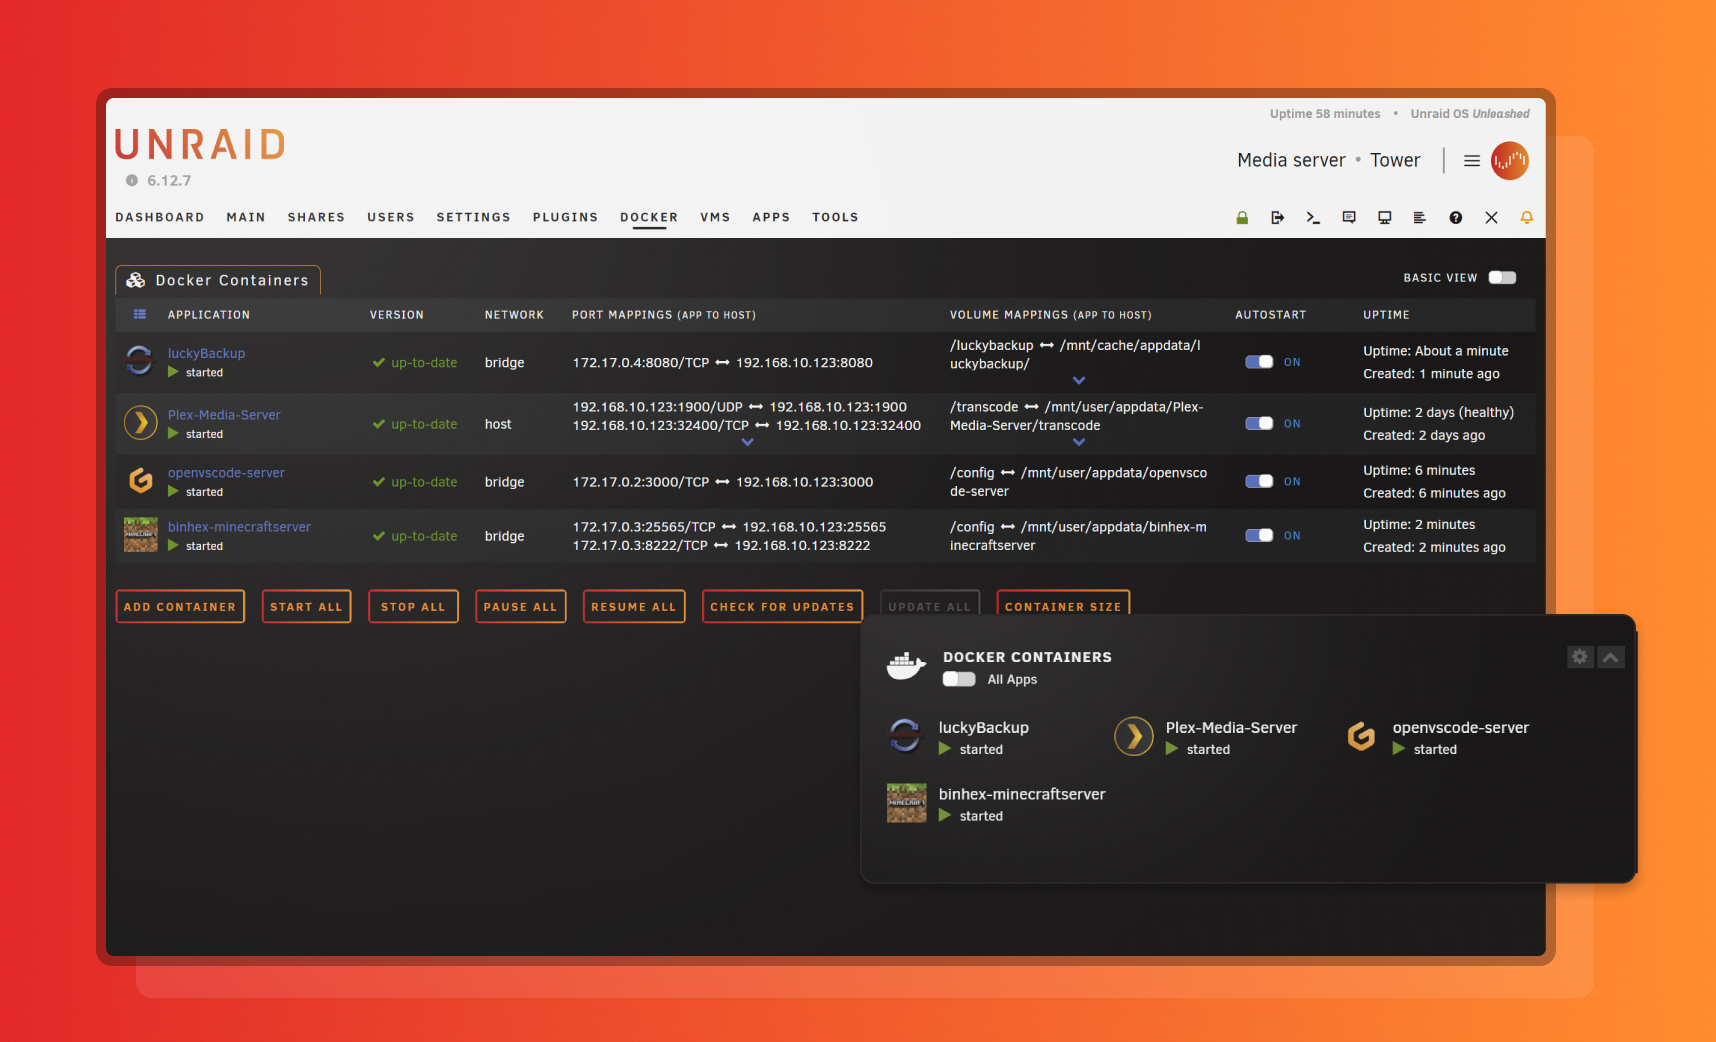Toggle the All Apps switch
This screenshot has width=1716, height=1042.
coord(957,679)
